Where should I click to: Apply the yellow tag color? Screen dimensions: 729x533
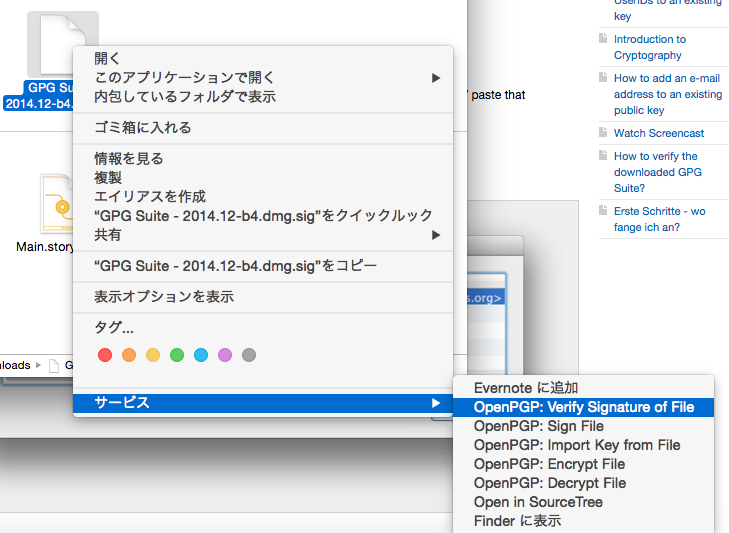[x=153, y=355]
